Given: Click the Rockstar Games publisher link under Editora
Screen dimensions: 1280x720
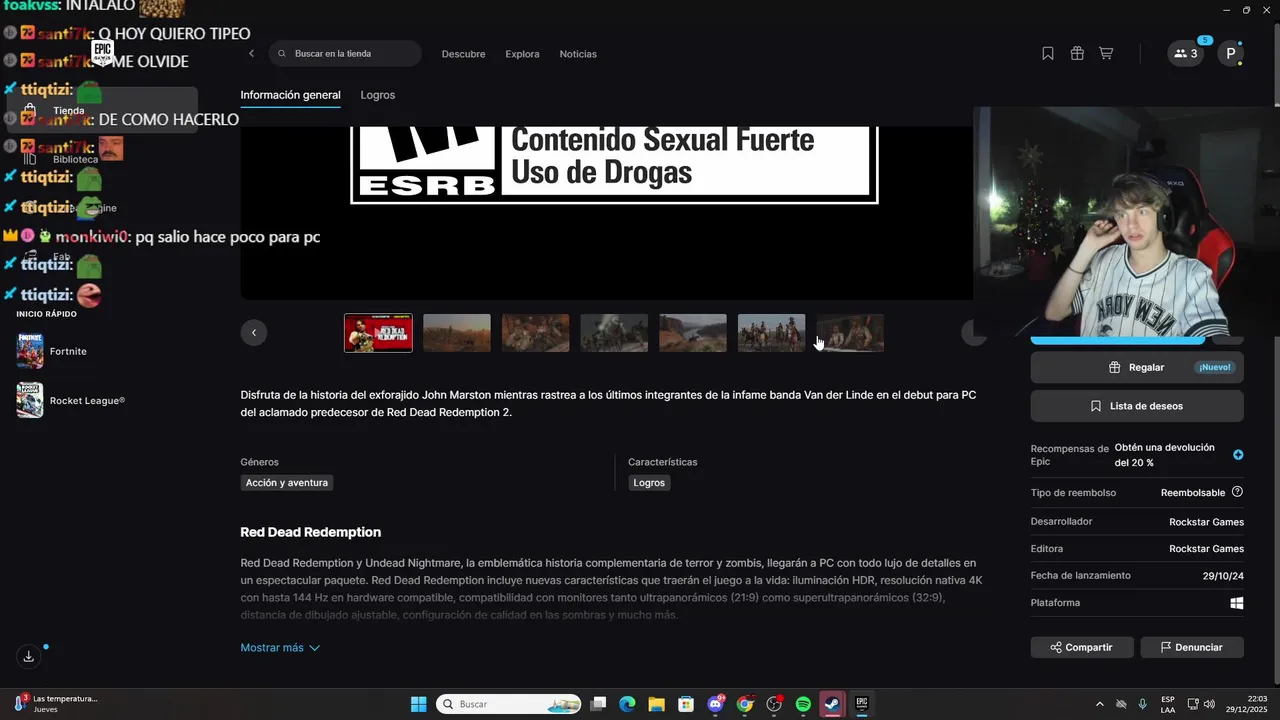Looking at the screenshot, I should (1206, 549).
